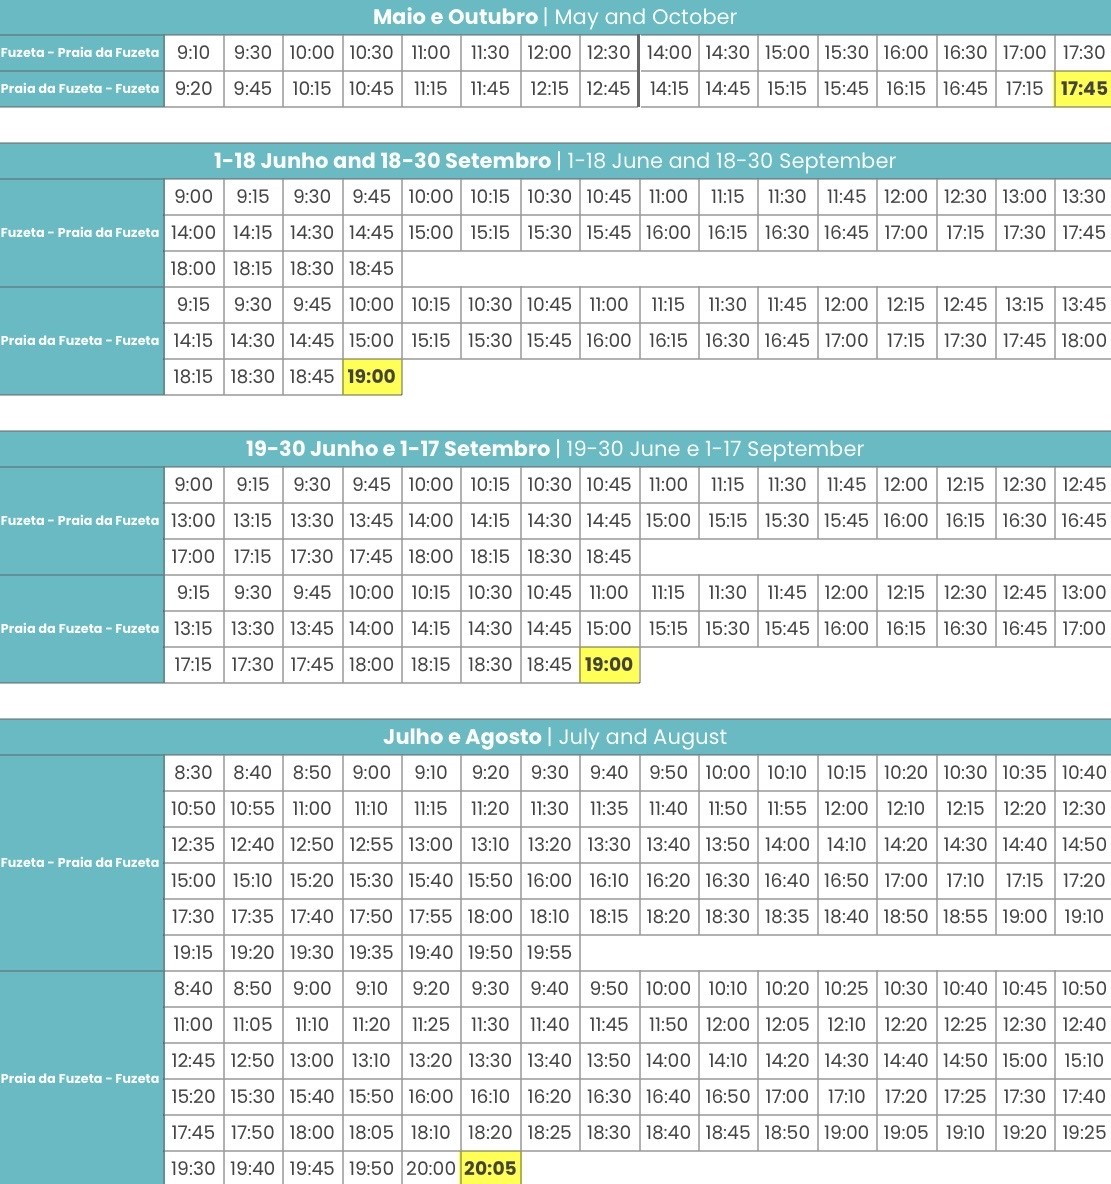Click the highlighted 17:45 last departure in May and October

1083,88
